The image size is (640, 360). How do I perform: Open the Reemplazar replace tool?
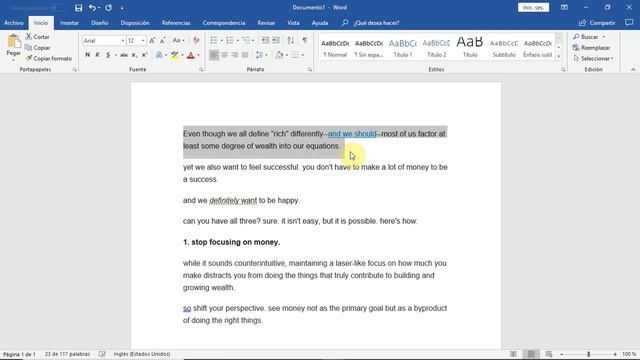[x=591, y=48]
